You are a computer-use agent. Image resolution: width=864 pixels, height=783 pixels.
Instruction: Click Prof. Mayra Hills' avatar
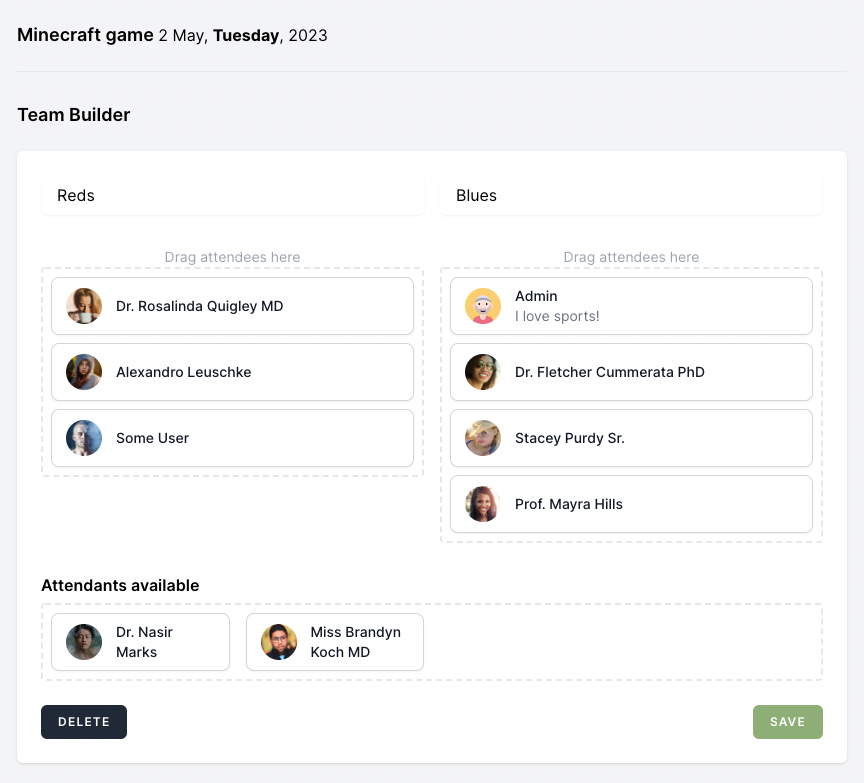coord(483,504)
